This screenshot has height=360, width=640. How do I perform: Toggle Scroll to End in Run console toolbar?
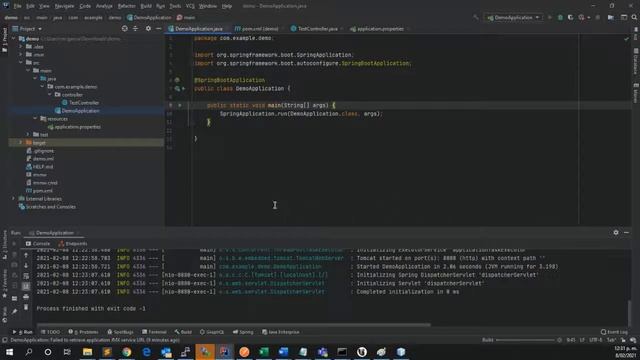tap(26, 287)
